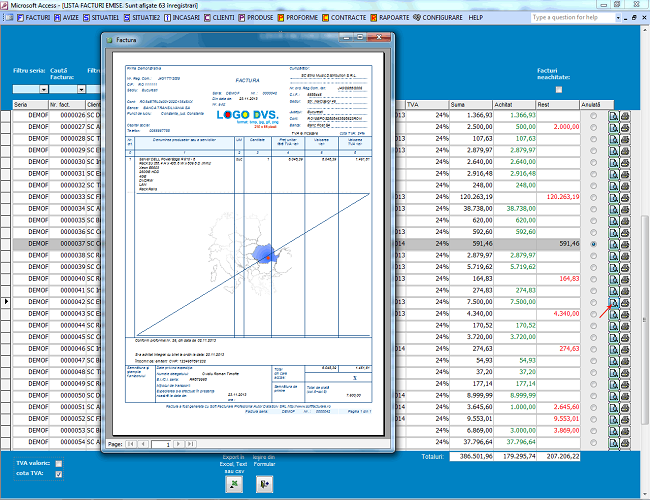Open the Filtru seria dropdown
The height and width of the screenshot is (500, 650).
(44, 89)
